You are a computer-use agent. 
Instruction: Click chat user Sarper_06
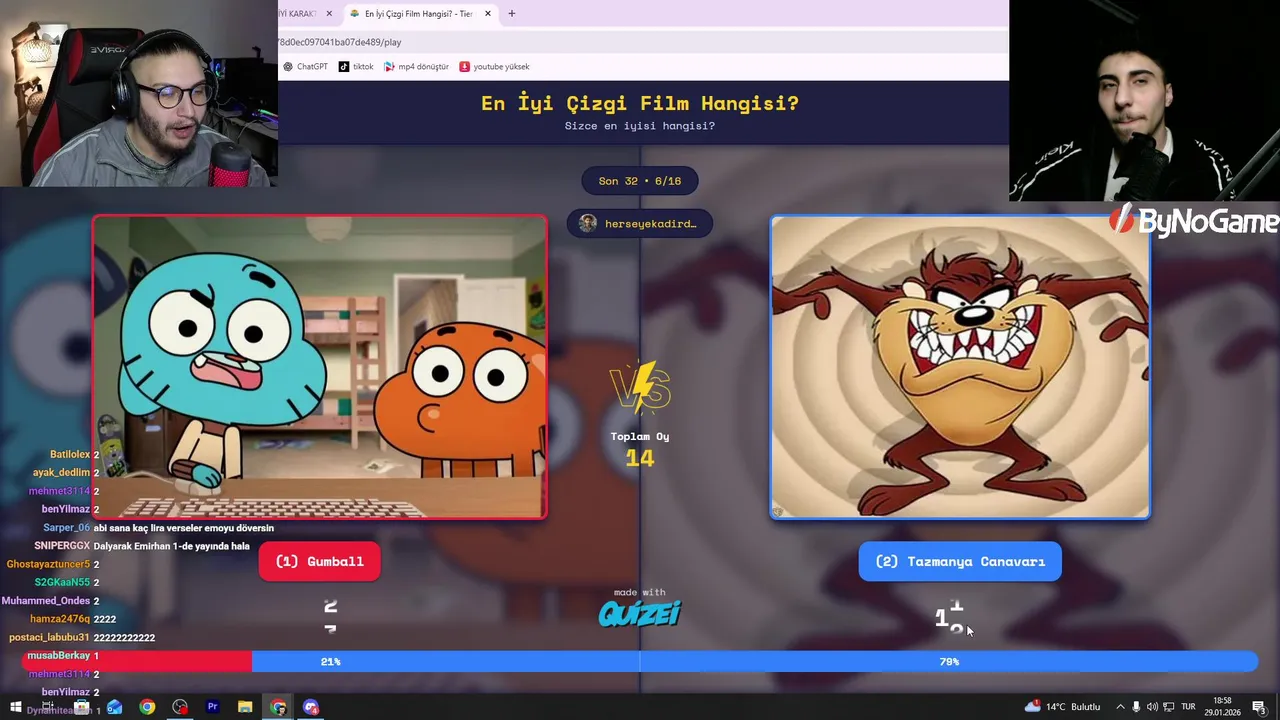[x=67, y=528]
